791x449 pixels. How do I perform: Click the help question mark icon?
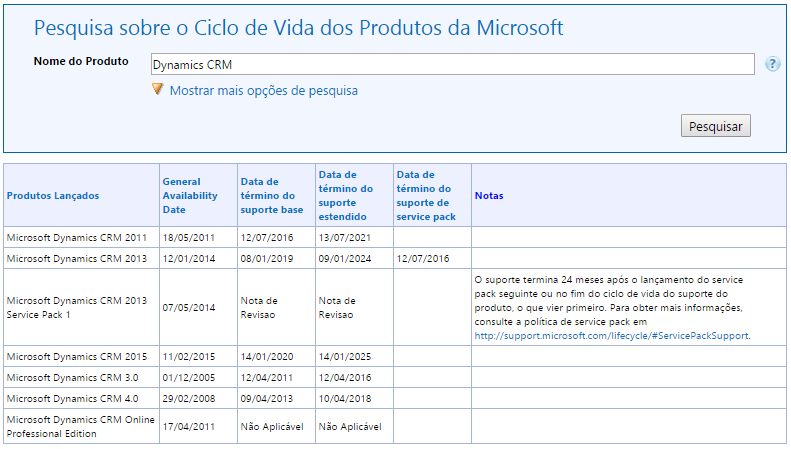coord(772,64)
